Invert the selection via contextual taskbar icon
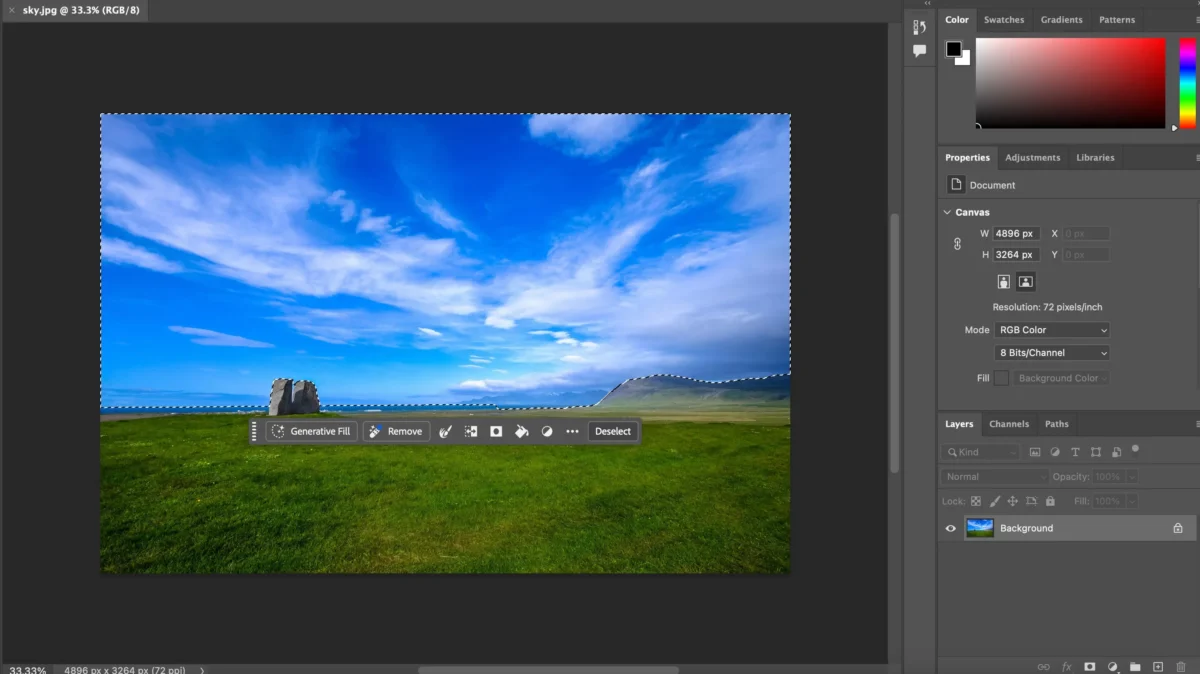This screenshot has width=1200, height=674. pyautogui.click(x=471, y=431)
